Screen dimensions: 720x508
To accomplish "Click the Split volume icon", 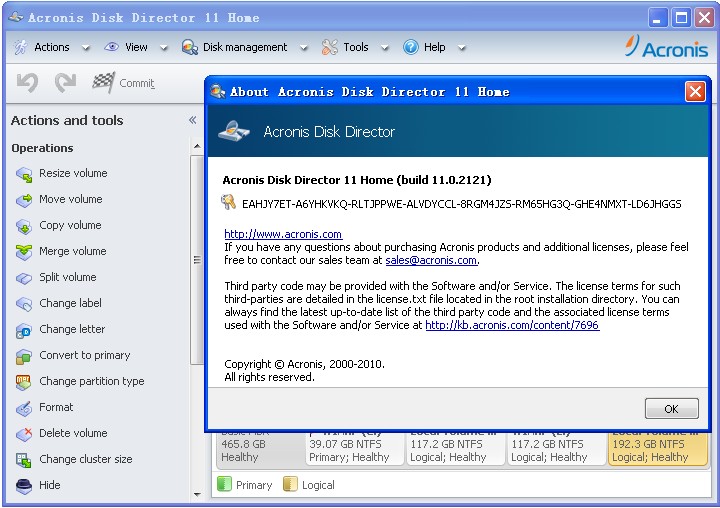I will pyautogui.click(x=24, y=278).
